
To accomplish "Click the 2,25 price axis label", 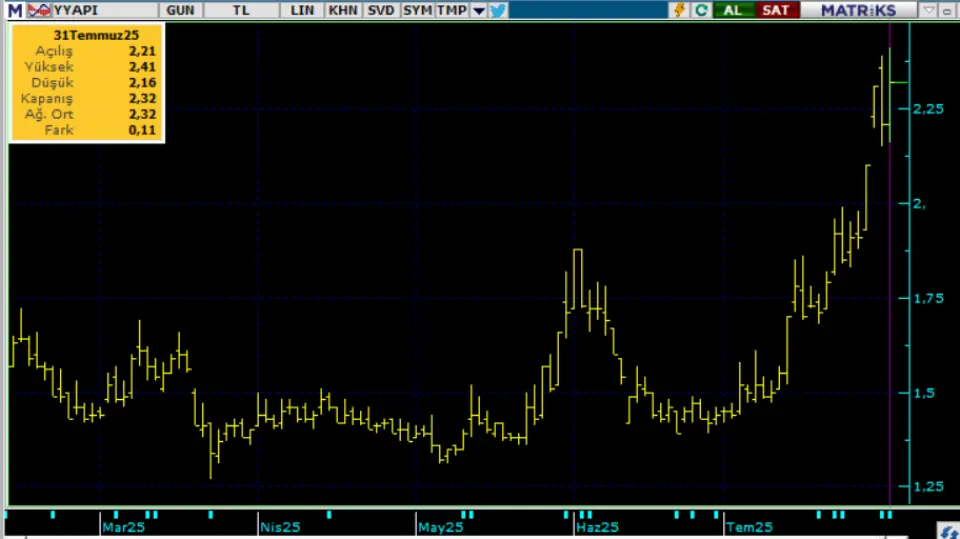I will (x=928, y=109).
